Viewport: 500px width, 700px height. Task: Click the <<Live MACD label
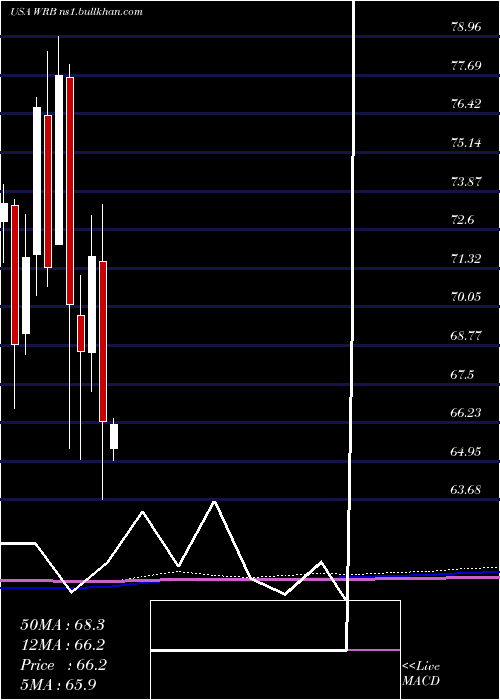421,674
